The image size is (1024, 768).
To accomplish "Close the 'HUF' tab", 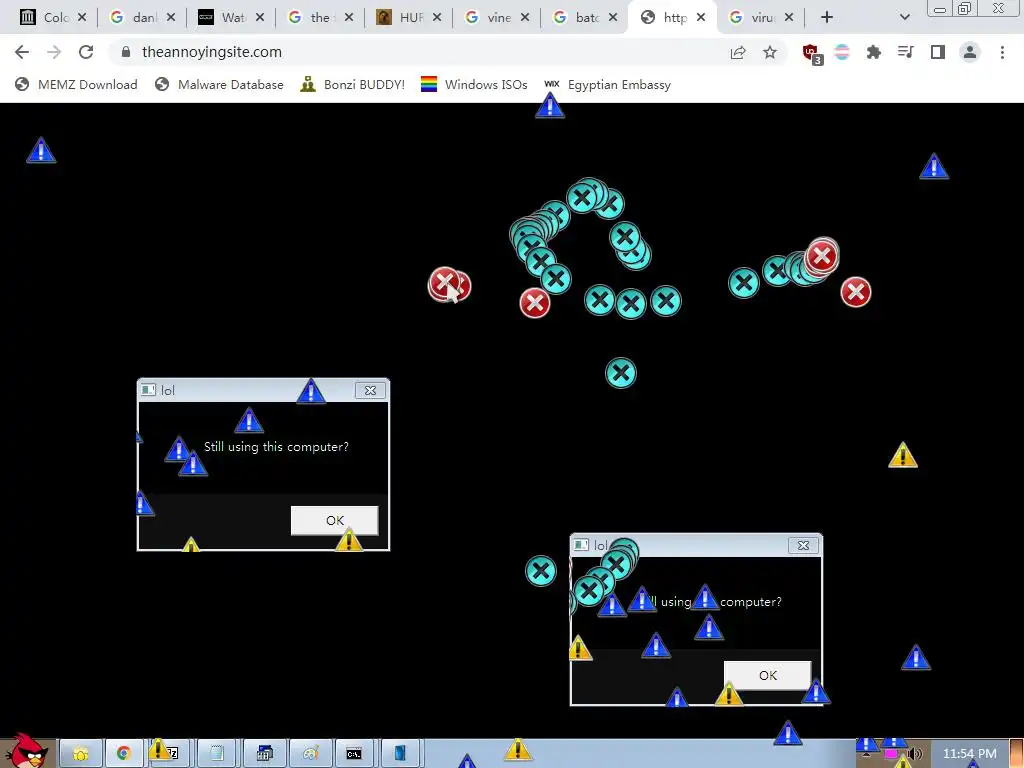I will point(437,18).
